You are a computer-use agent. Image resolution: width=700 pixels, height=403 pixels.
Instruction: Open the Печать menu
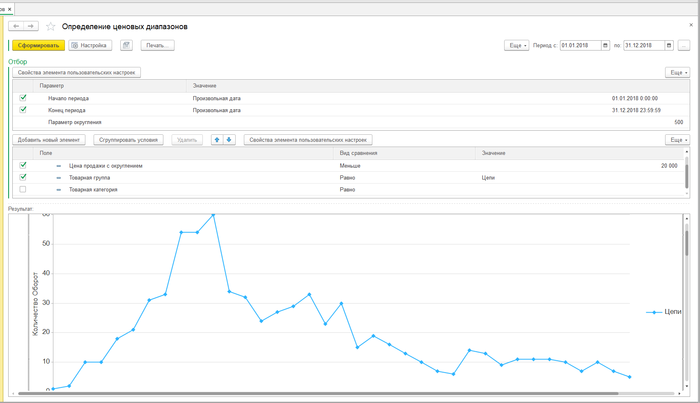pos(157,45)
